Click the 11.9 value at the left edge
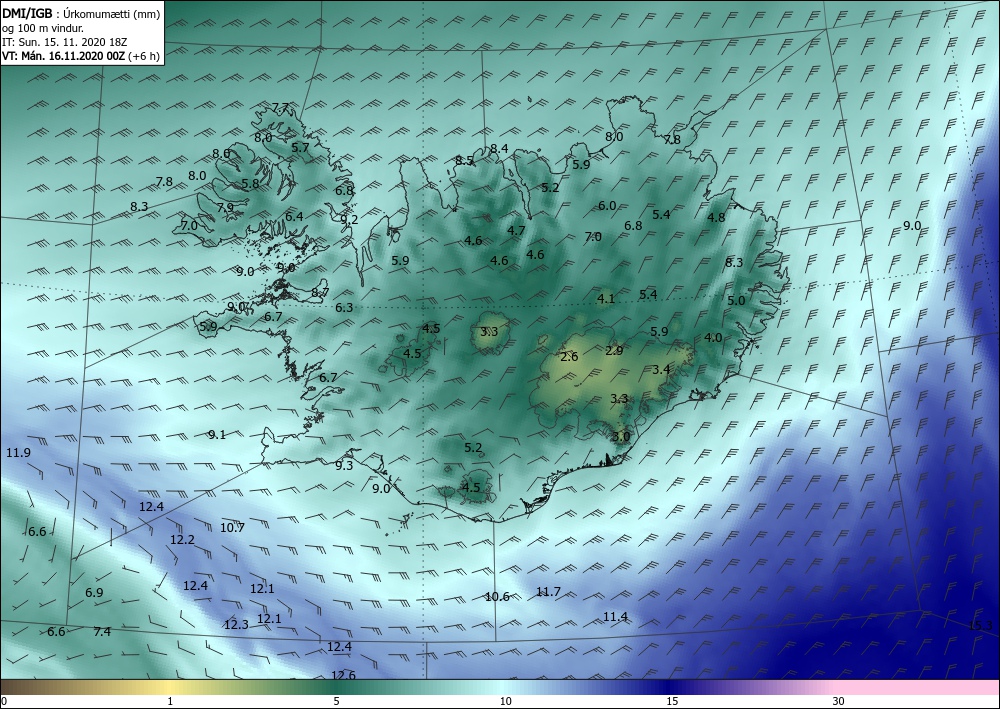The width and height of the screenshot is (1000, 709). [x=18, y=453]
